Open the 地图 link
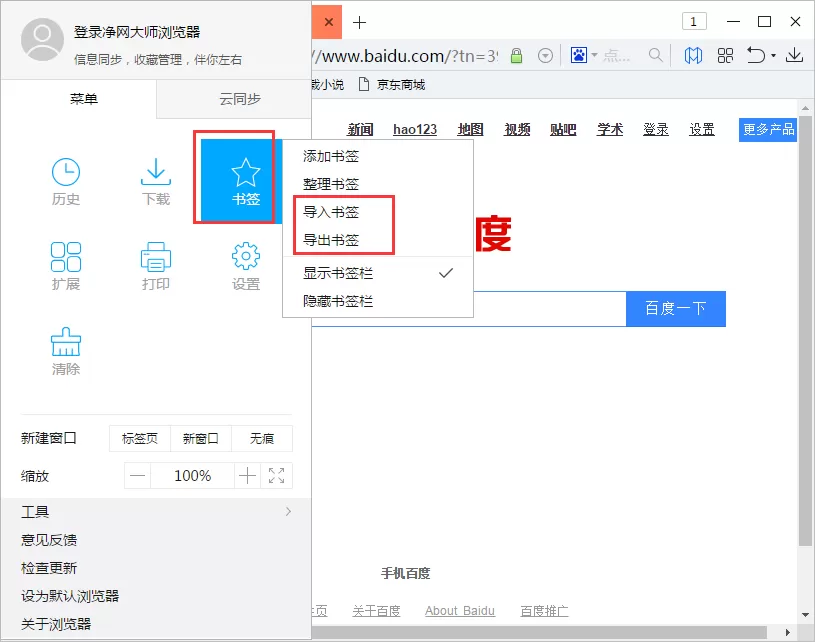This screenshot has height=642, width=815. 470,129
